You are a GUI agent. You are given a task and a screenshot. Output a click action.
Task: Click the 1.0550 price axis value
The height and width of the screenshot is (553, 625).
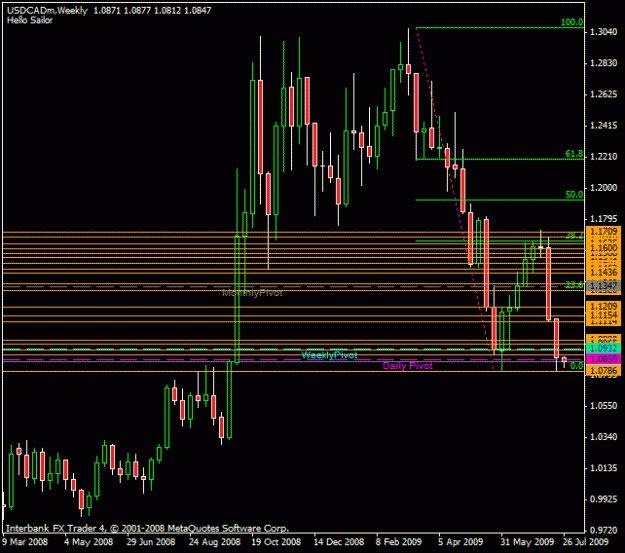(603, 406)
